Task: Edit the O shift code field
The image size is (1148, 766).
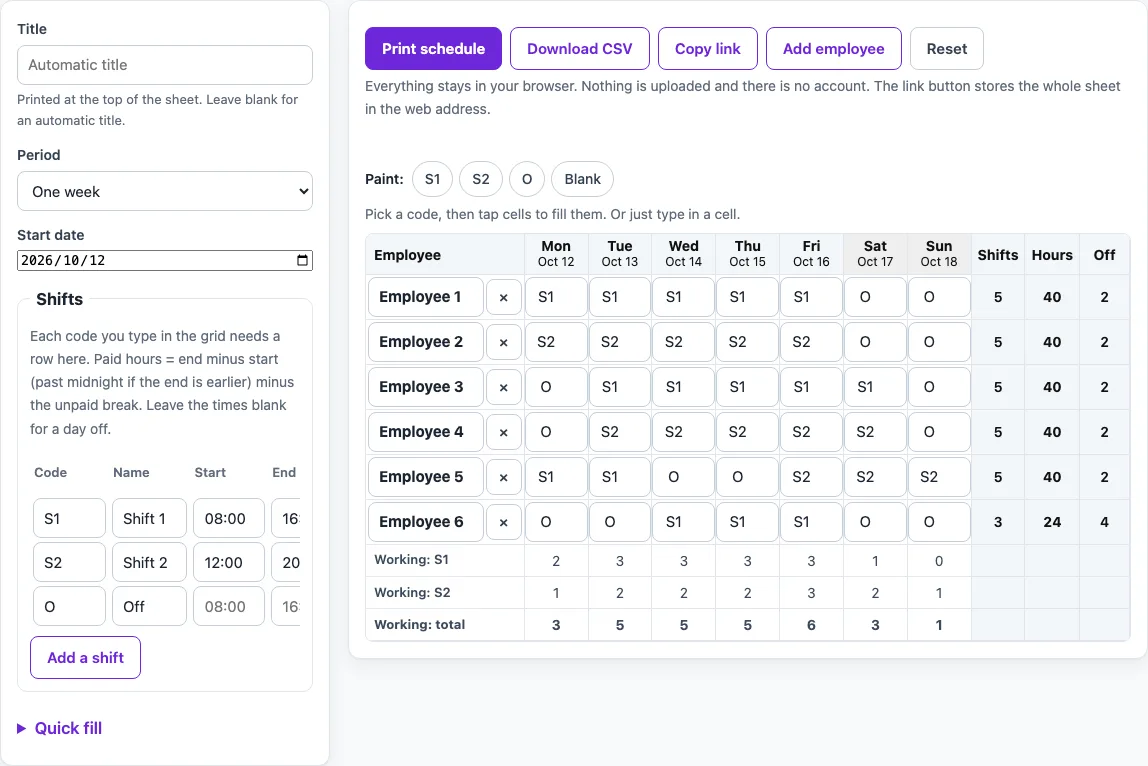Action: (69, 606)
